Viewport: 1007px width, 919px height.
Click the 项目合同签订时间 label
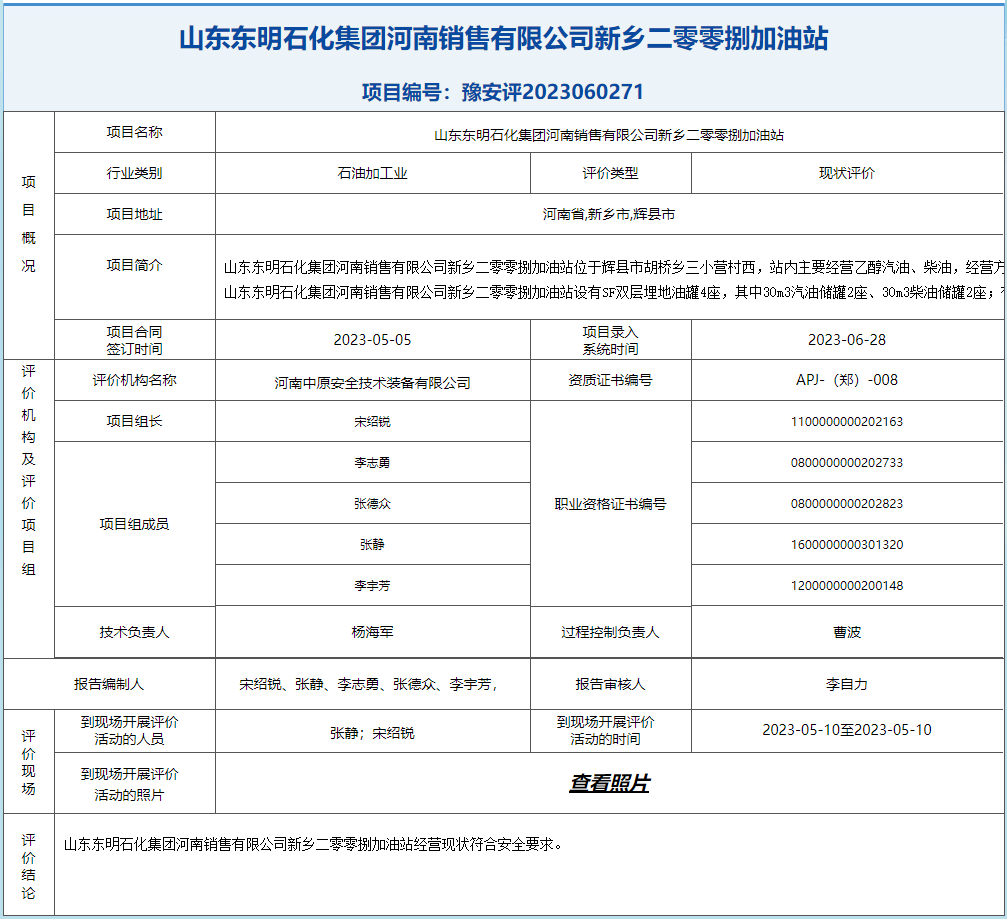coord(134,340)
